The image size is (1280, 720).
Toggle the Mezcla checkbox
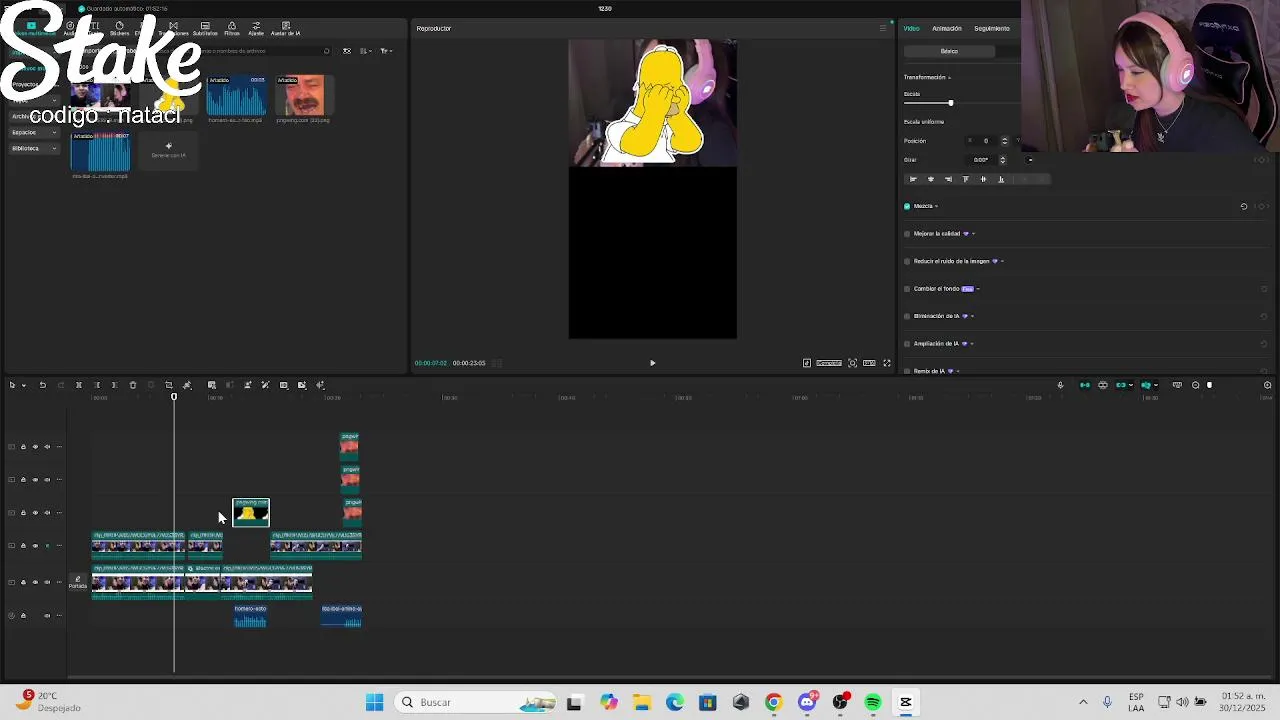click(907, 206)
